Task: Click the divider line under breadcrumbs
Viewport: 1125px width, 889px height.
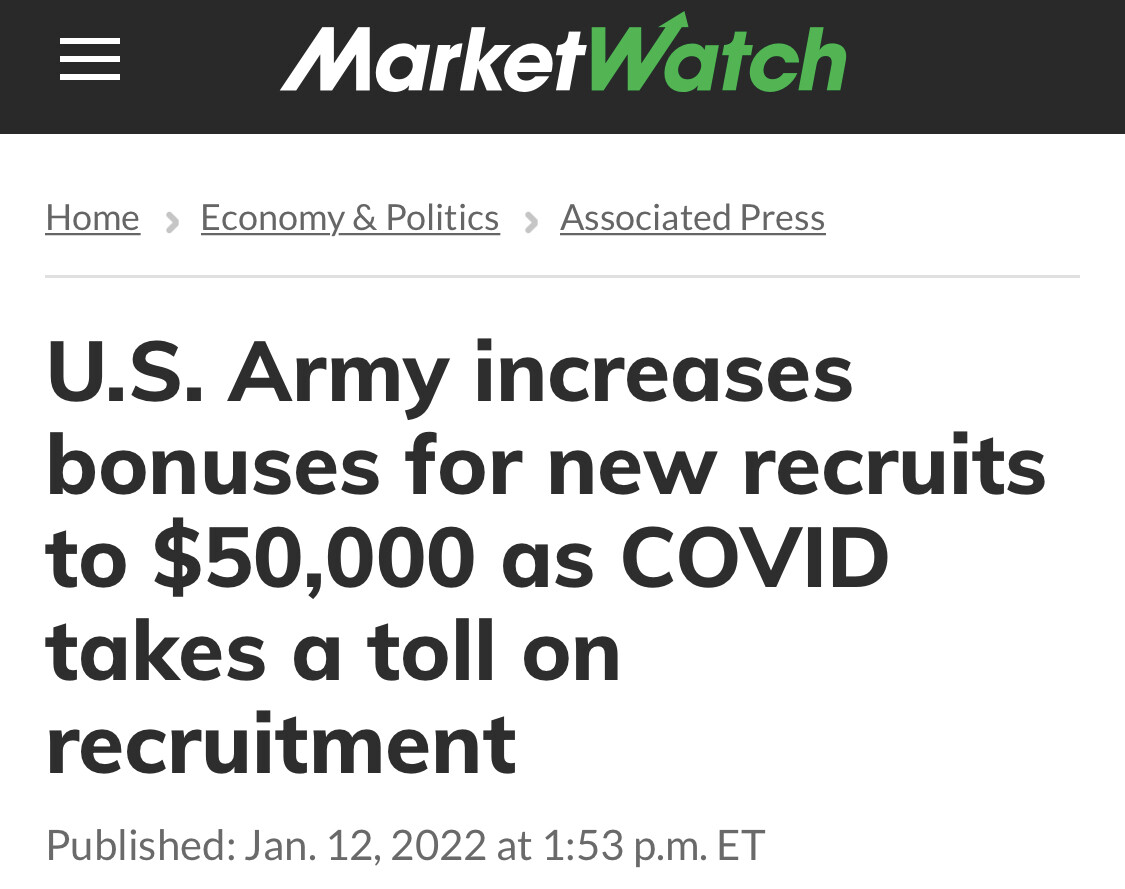Action: pos(562,276)
